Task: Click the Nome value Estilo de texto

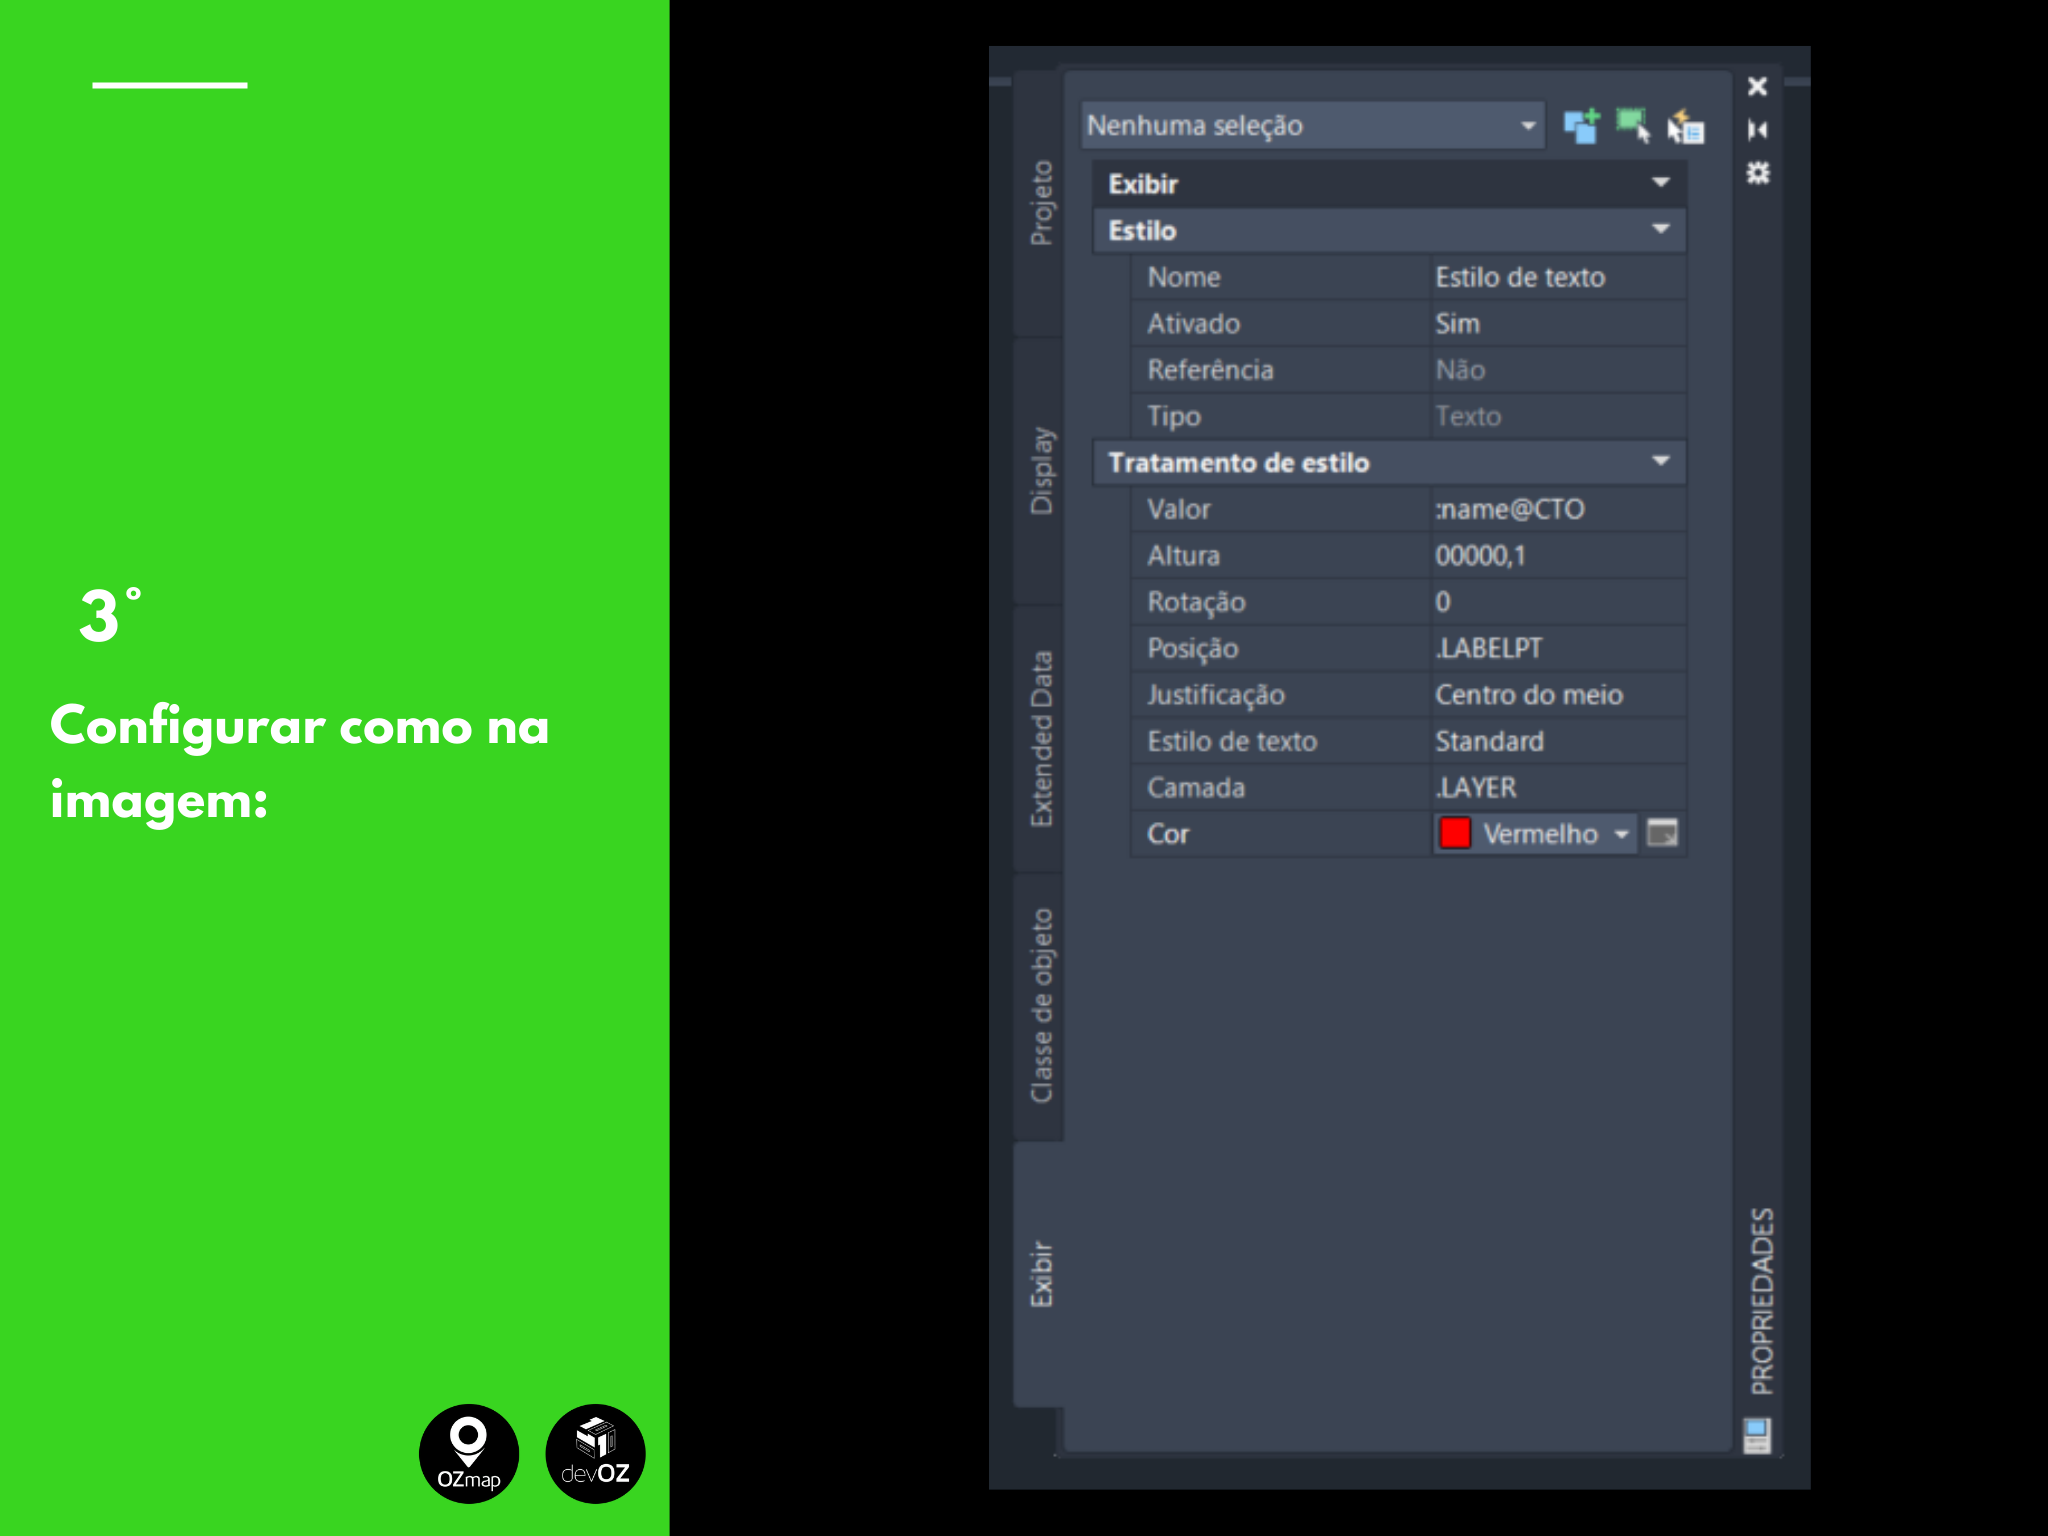Action: coord(1558,277)
